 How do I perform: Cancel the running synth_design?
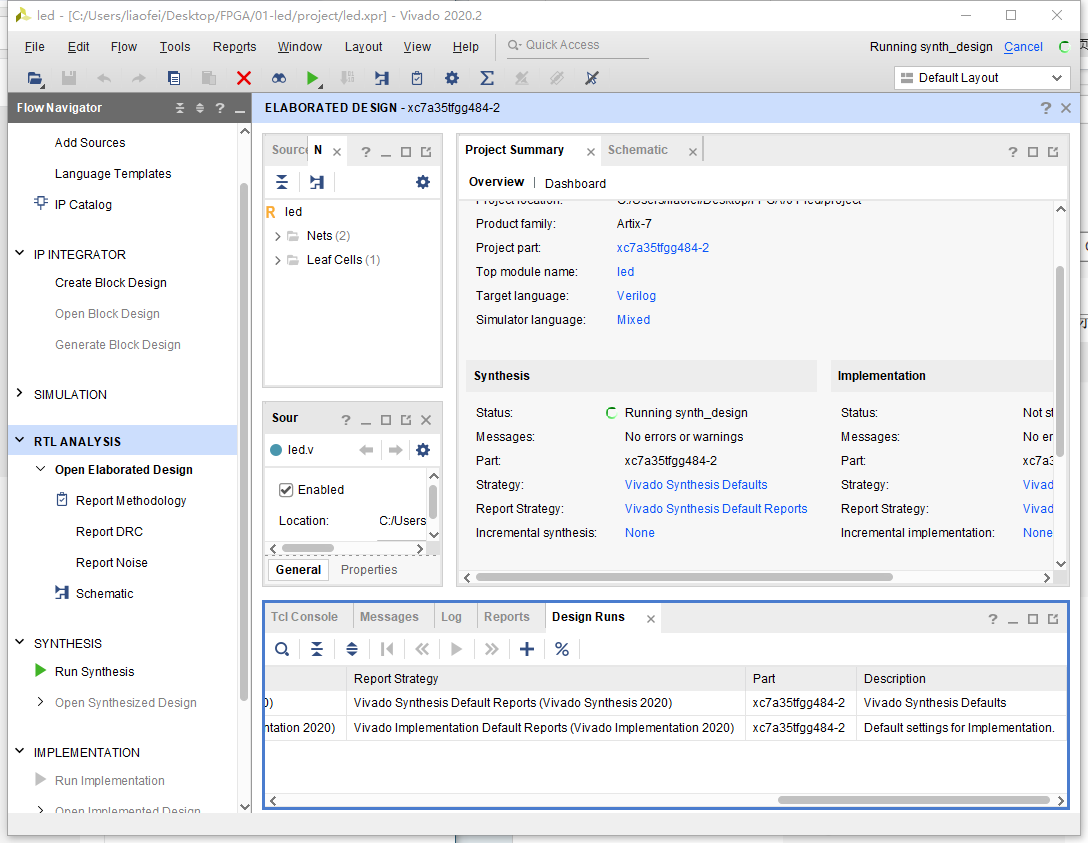coord(1023,47)
